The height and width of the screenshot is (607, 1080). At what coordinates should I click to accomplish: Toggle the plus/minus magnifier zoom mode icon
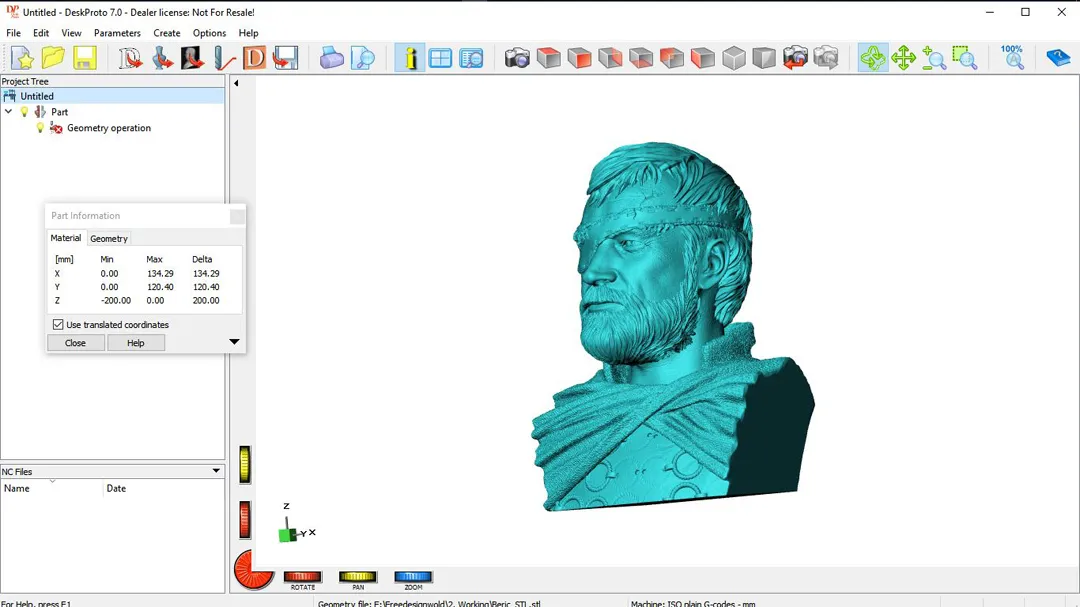coord(934,58)
